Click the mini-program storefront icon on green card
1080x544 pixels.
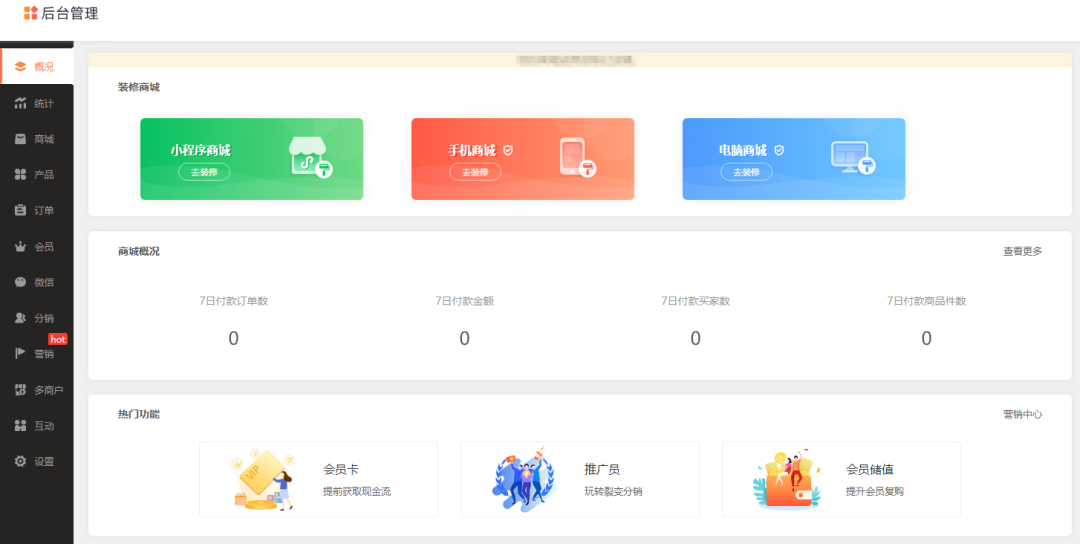310,156
